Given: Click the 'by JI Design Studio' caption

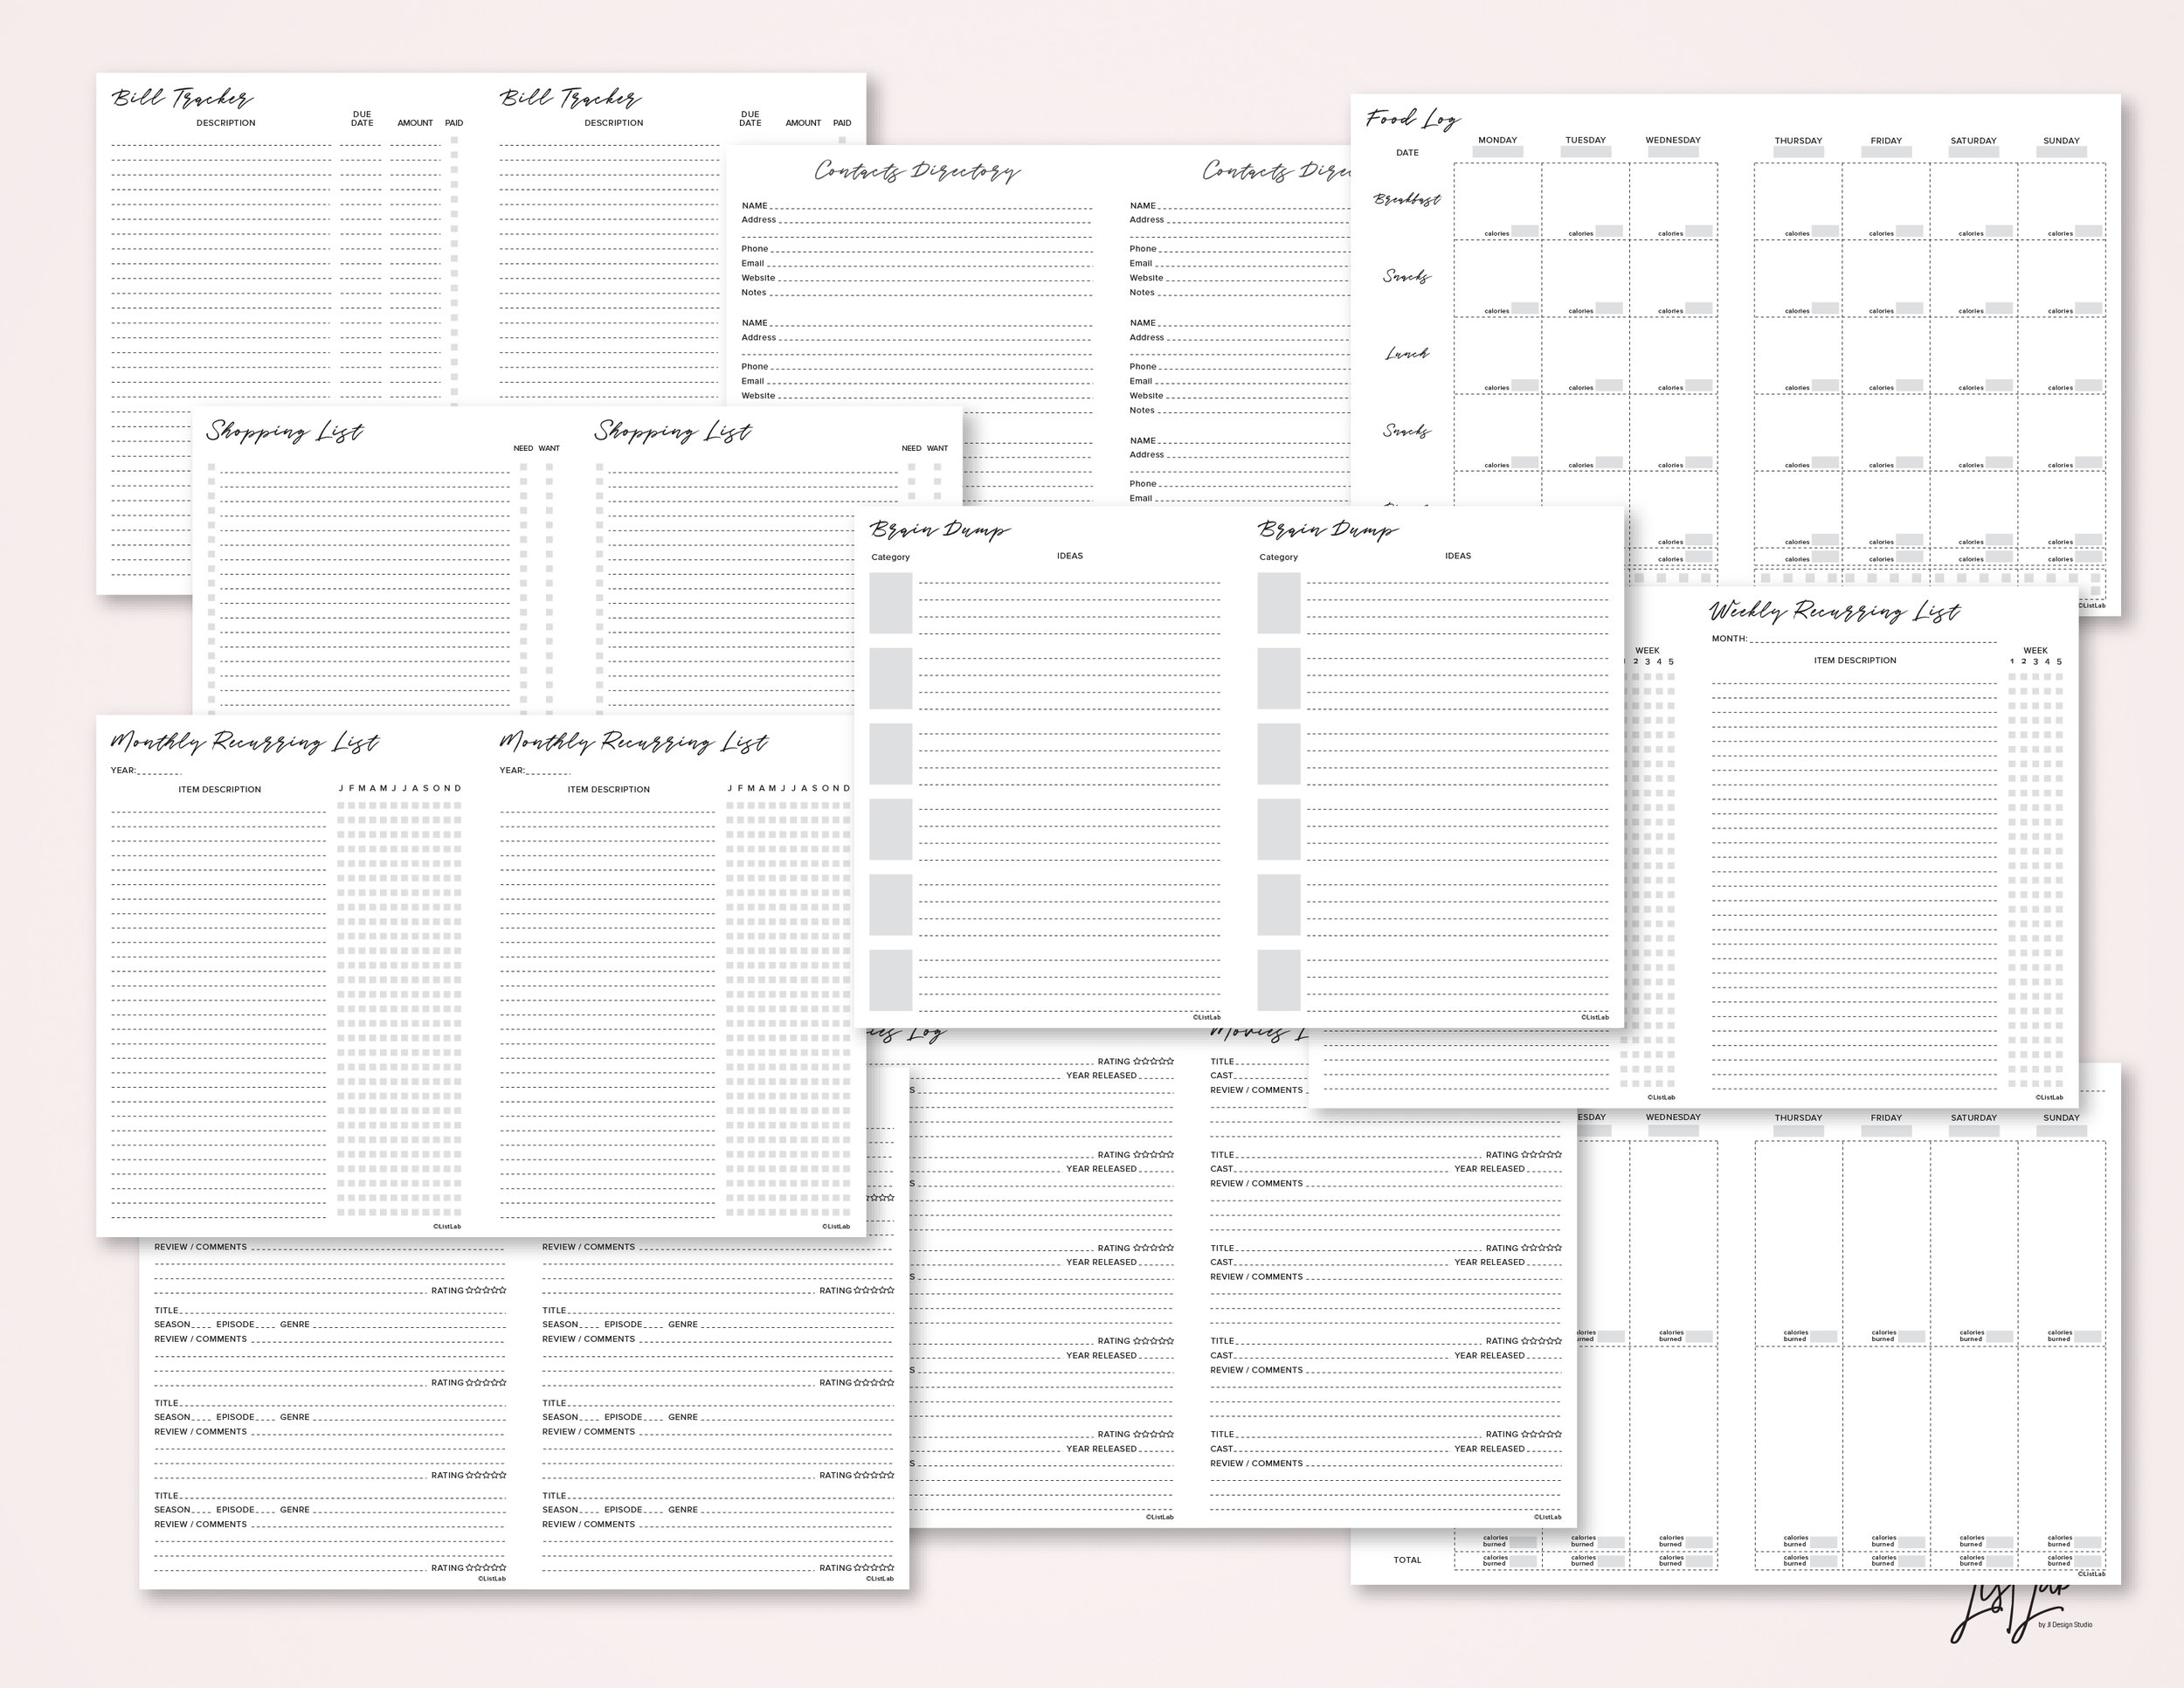Looking at the screenshot, I should click(2065, 1625).
